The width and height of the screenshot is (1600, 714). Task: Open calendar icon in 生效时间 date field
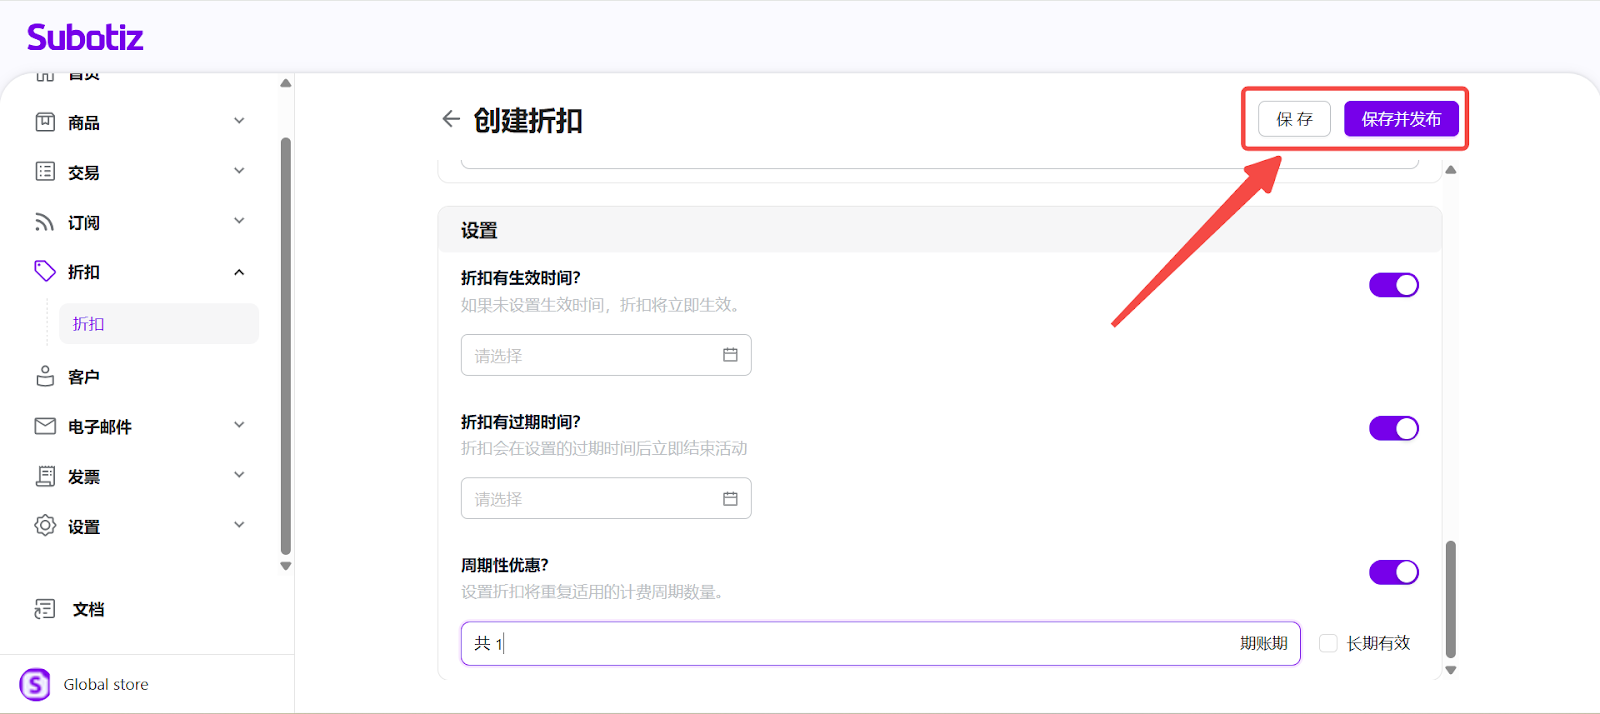pos(730,355)
